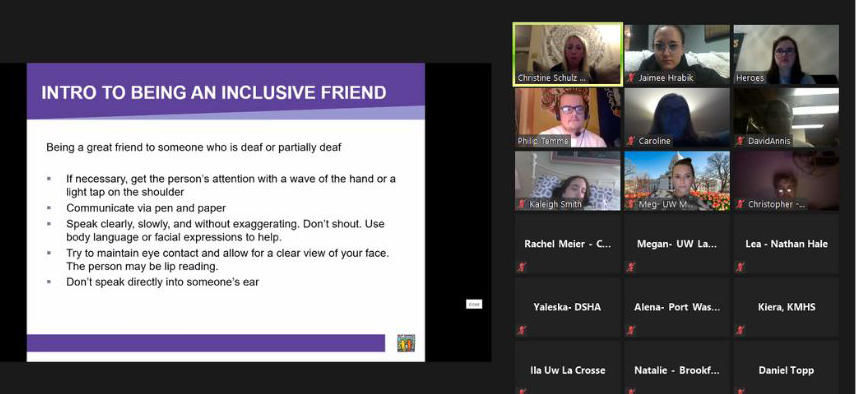
Task: Select Daniel Topp participant tile
Action: 786,367
